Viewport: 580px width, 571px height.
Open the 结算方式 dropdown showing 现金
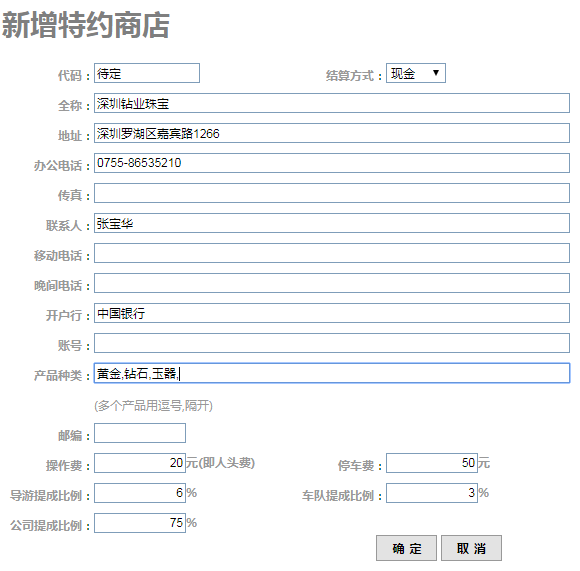(x=416, y=73)
